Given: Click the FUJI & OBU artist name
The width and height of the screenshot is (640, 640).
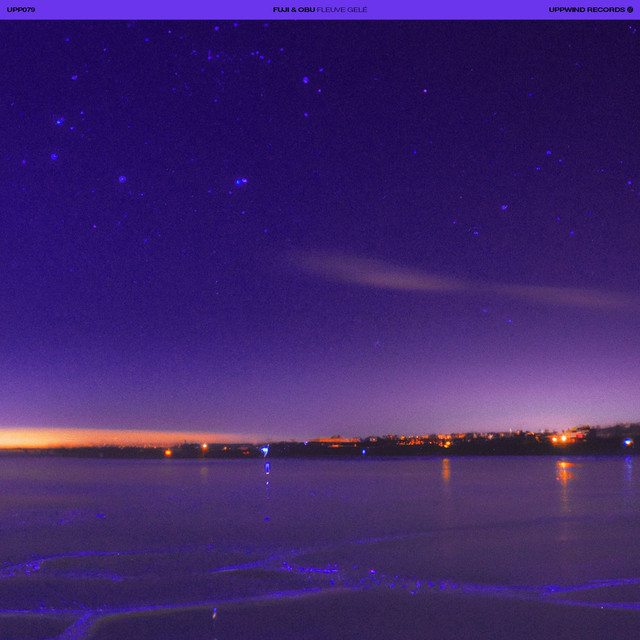Looking at the screenshot, I should tap(293, 9).
